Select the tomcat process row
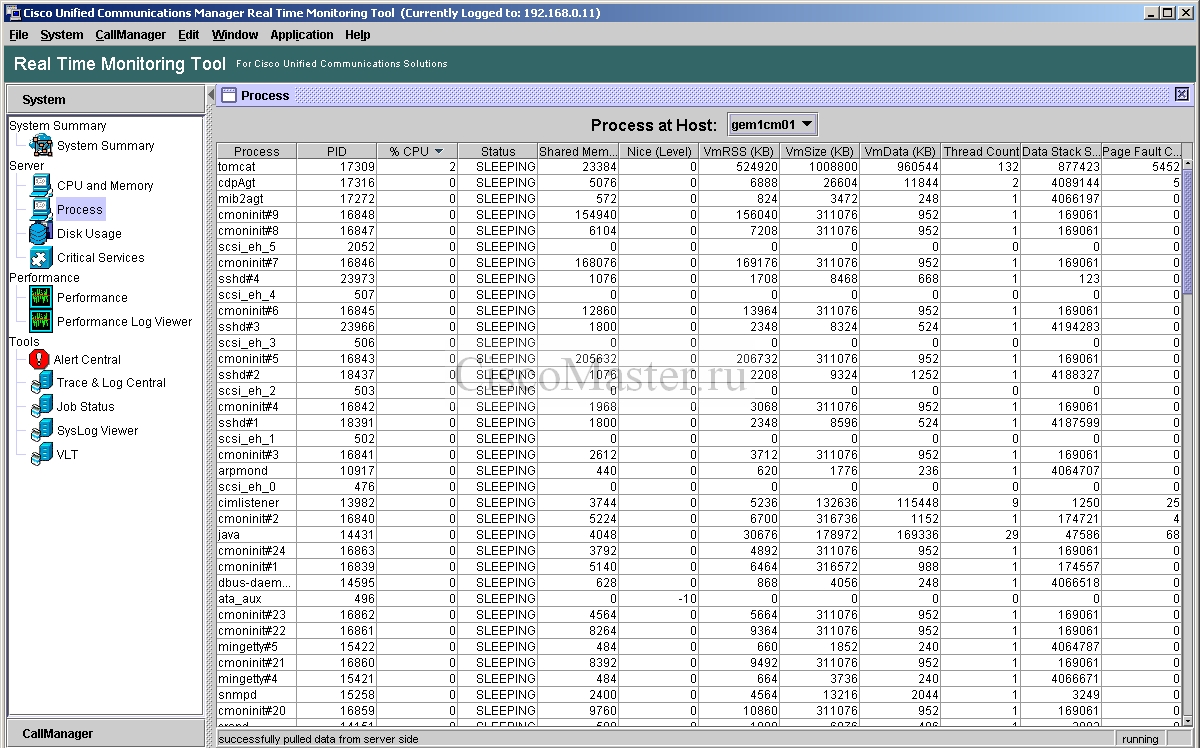The width and height of the screenshot is (1200, 748). pos(699,167)
